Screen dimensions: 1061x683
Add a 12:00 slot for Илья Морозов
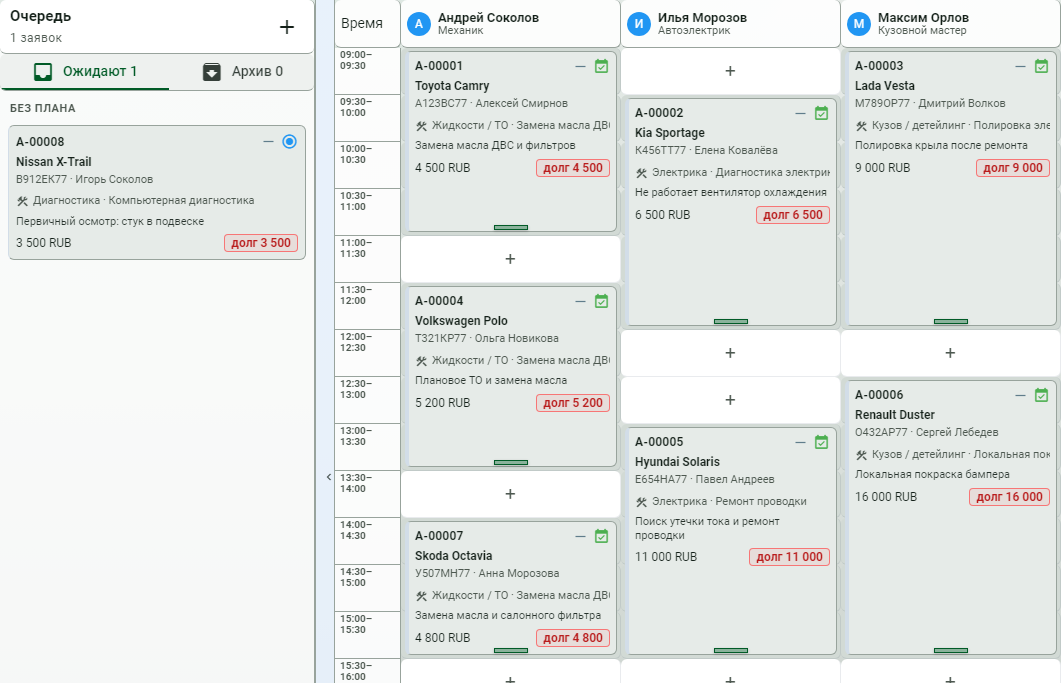click(730, 353)
